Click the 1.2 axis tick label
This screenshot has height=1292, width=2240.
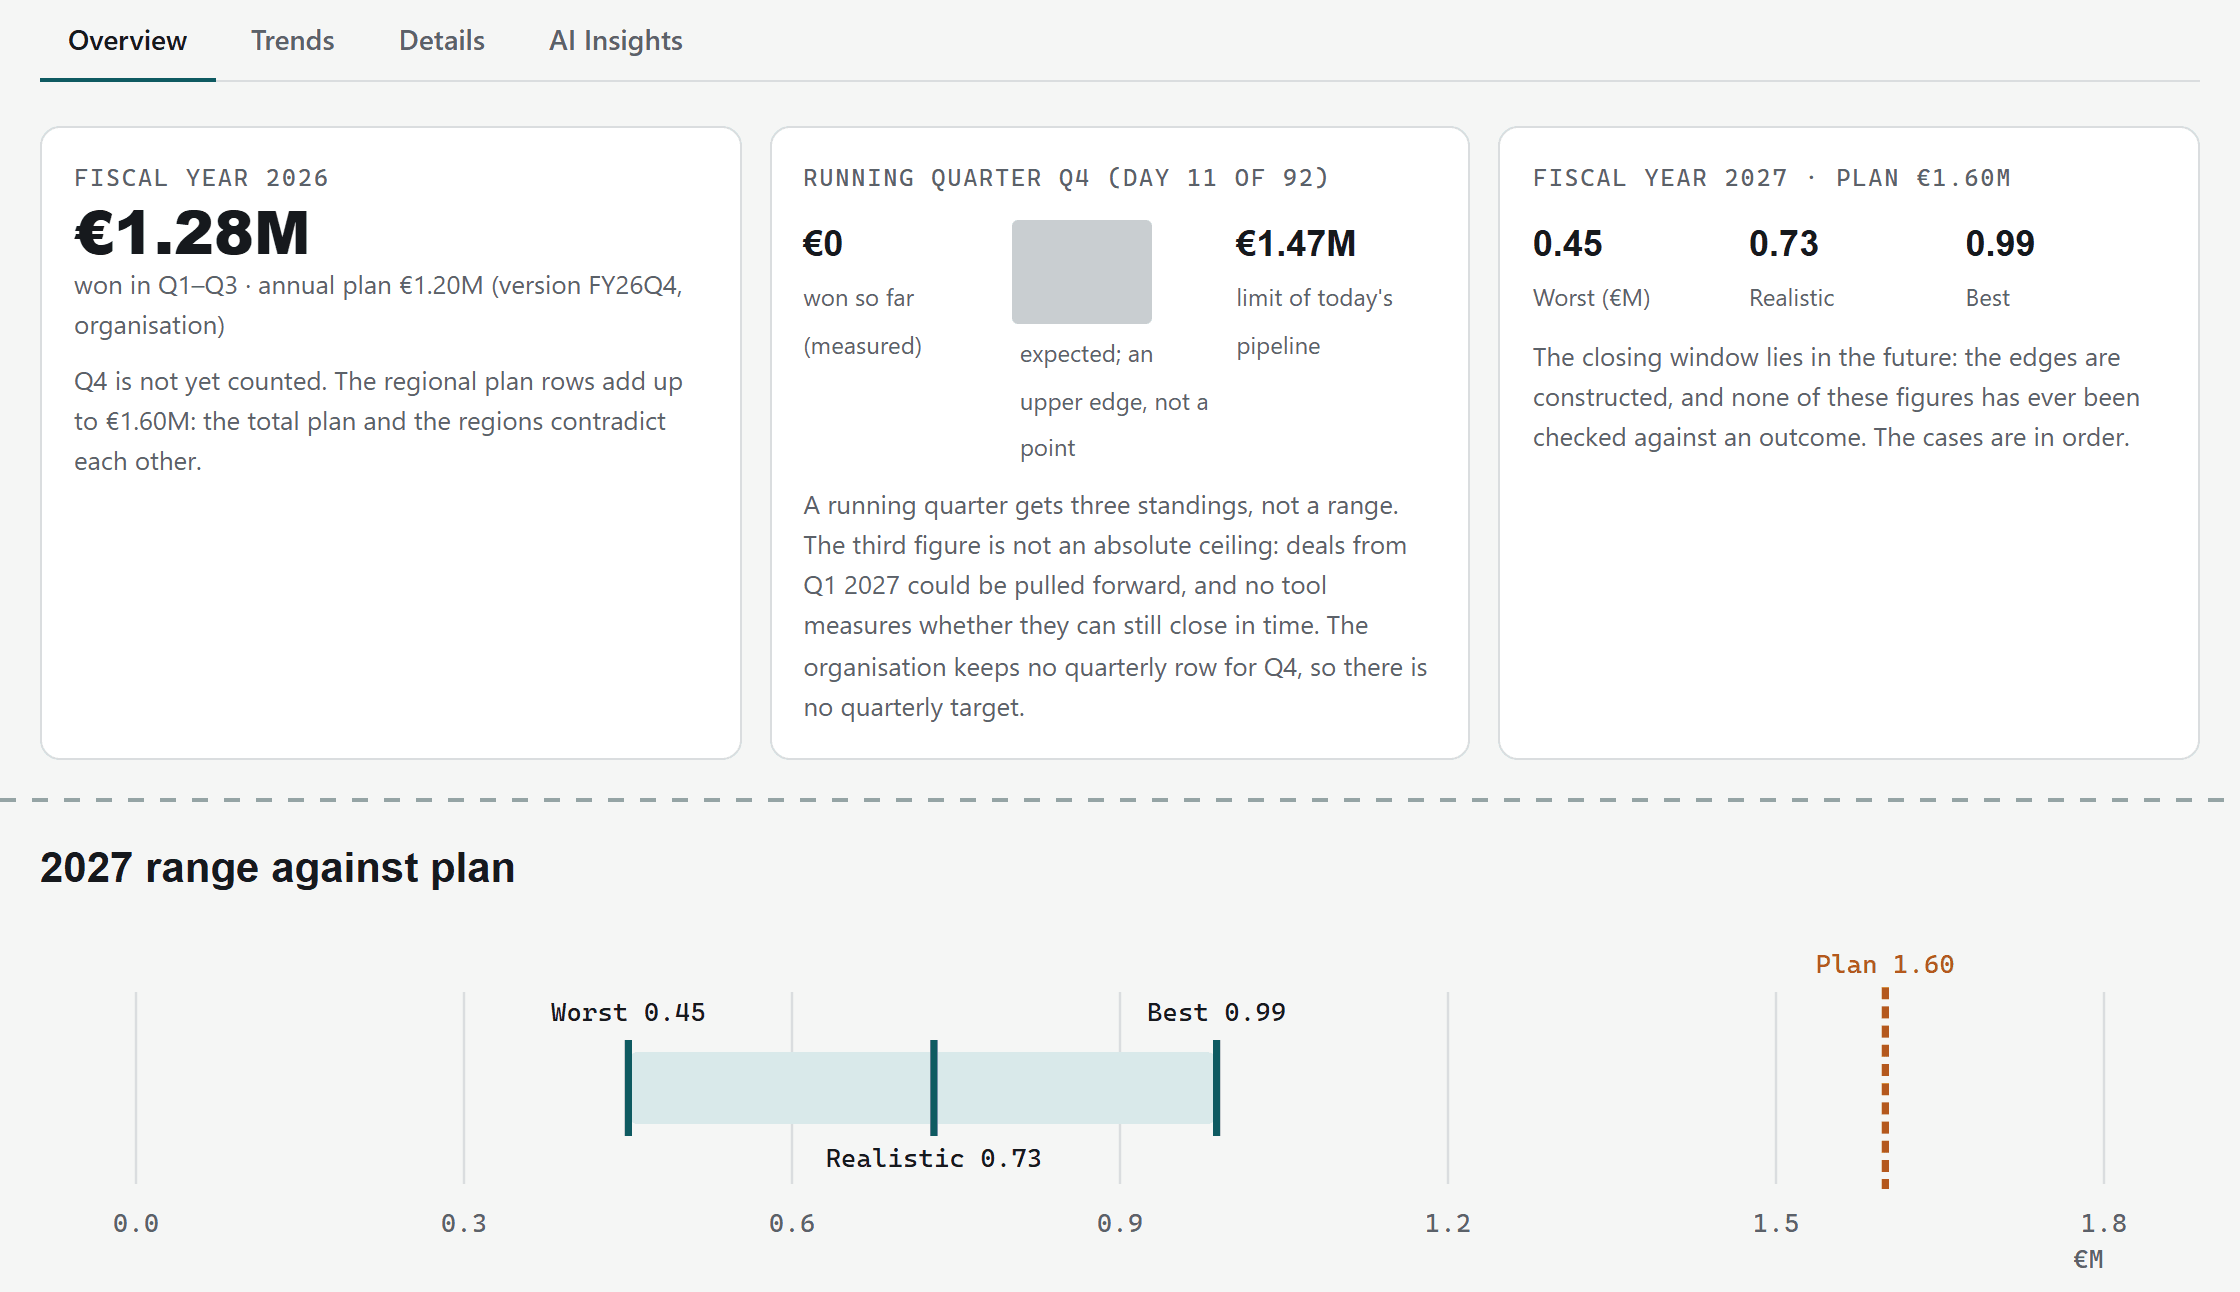click(1448, 1223)
